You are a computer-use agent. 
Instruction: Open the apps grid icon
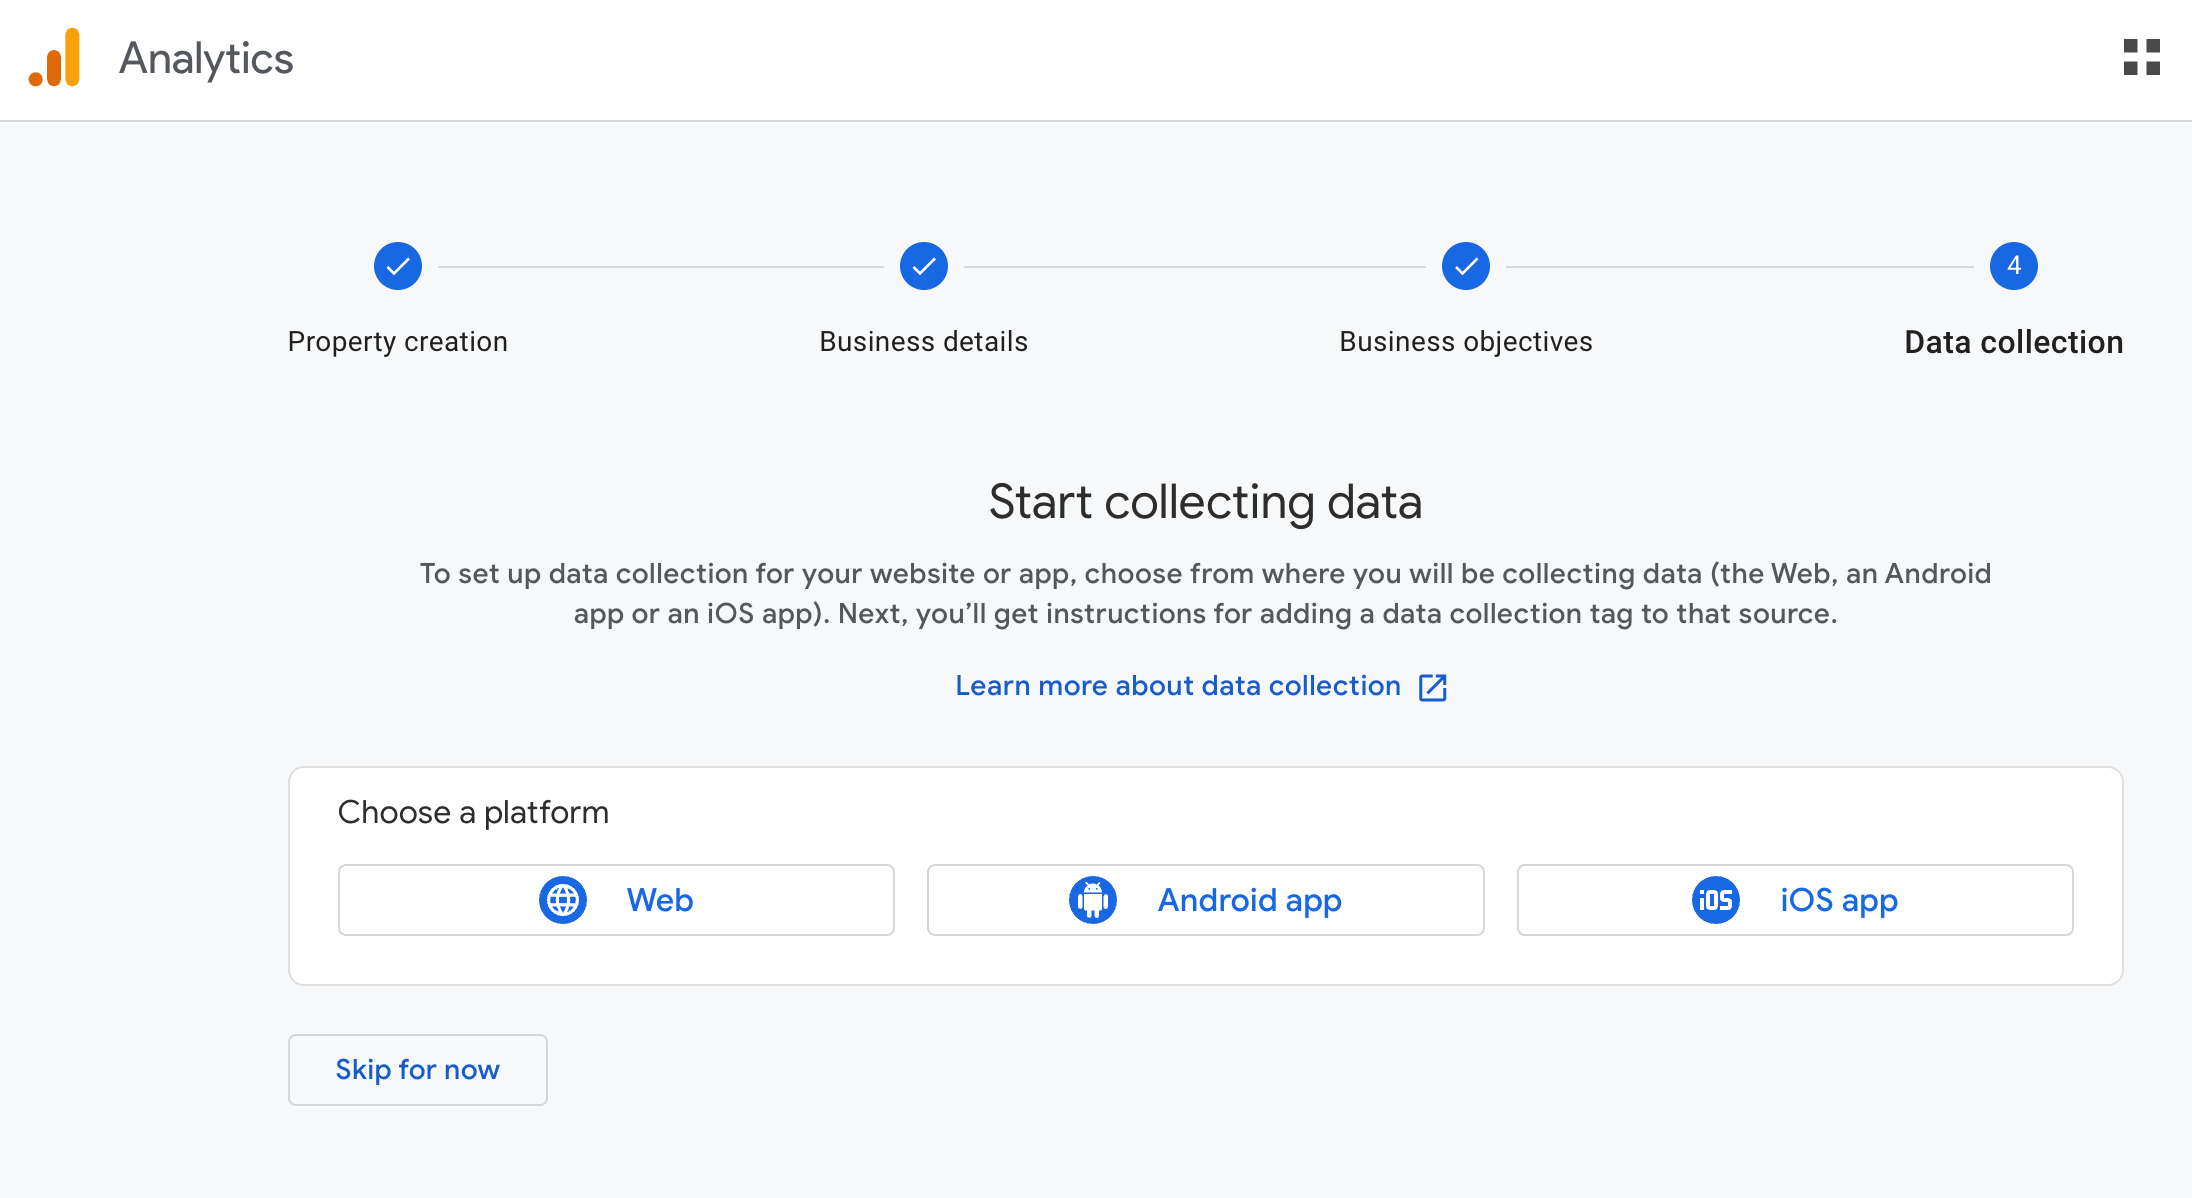(x=2141, y=58)
